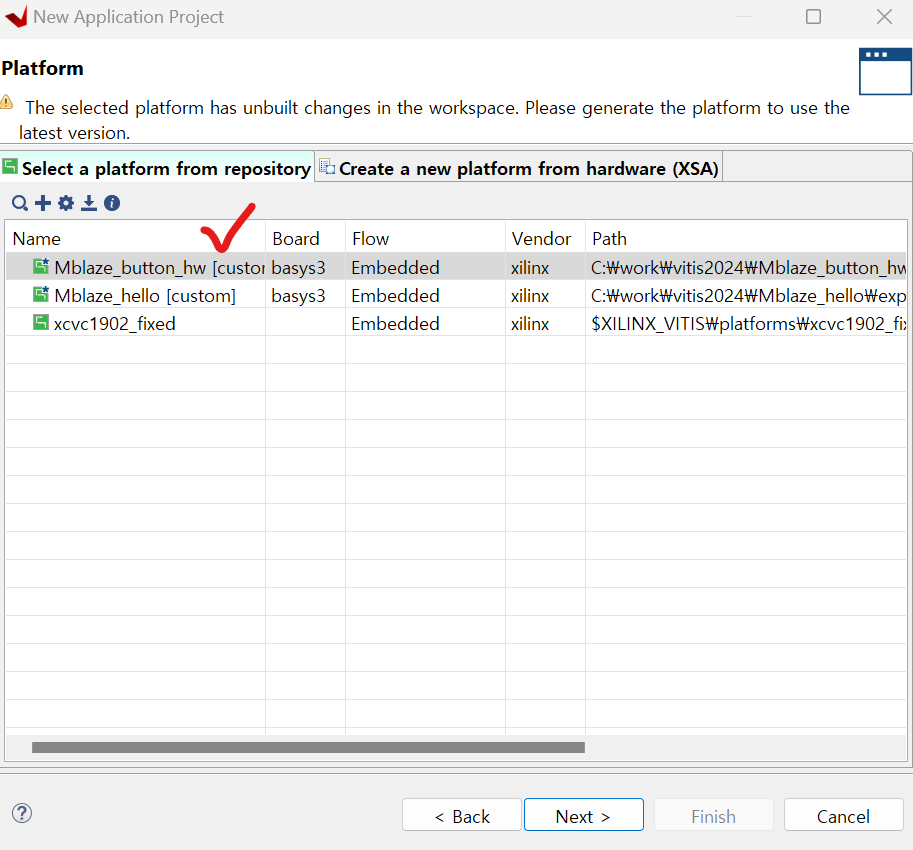
Task: Select the Mblaze_button_hw [custom] platform row
Action: point(456,267)
